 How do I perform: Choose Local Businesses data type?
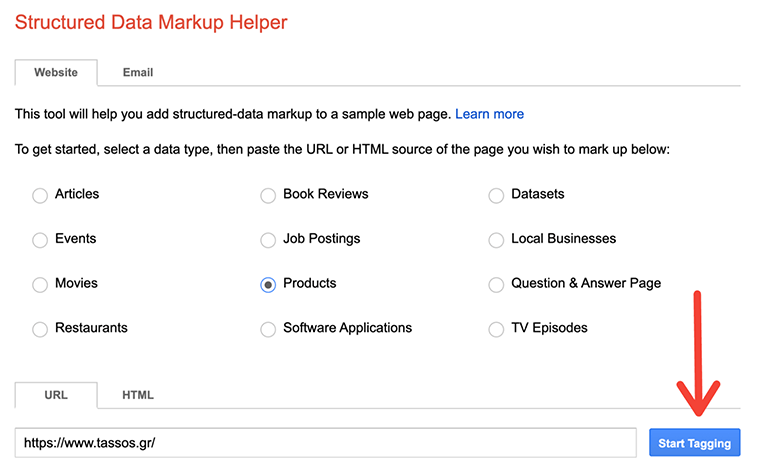click(x=496, y=240)
